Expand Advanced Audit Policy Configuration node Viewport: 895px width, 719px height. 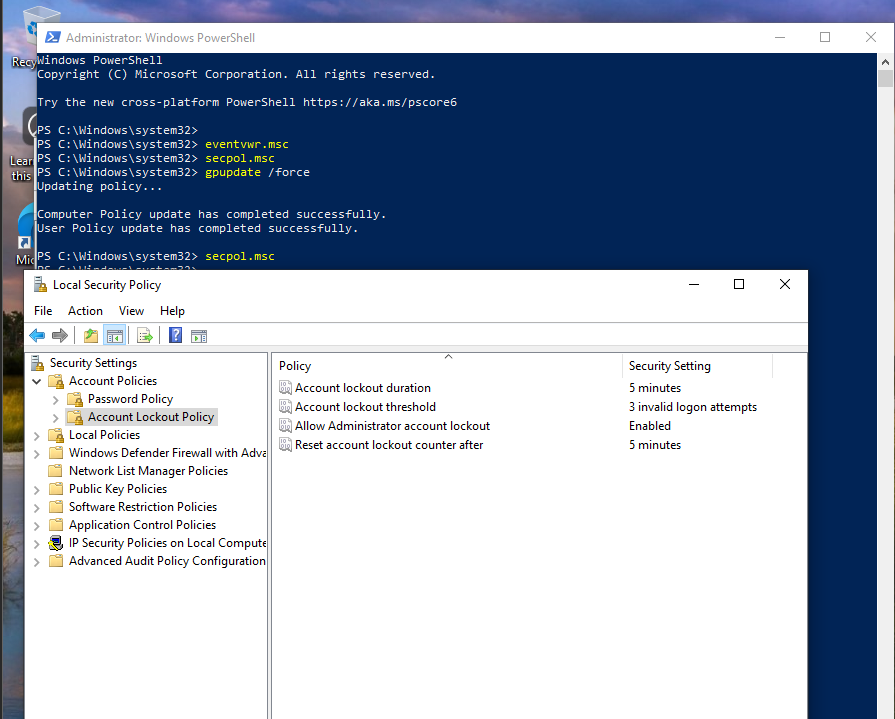pos(37,561)
